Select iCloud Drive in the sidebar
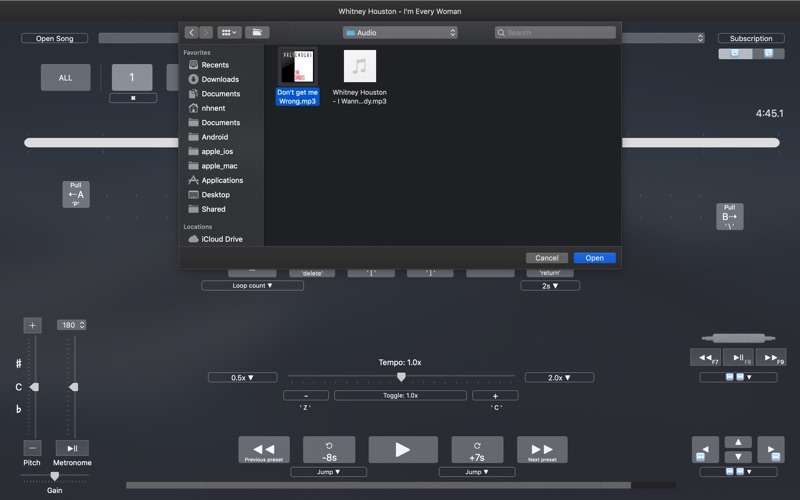800x500 pixels. tap(221, 239)
